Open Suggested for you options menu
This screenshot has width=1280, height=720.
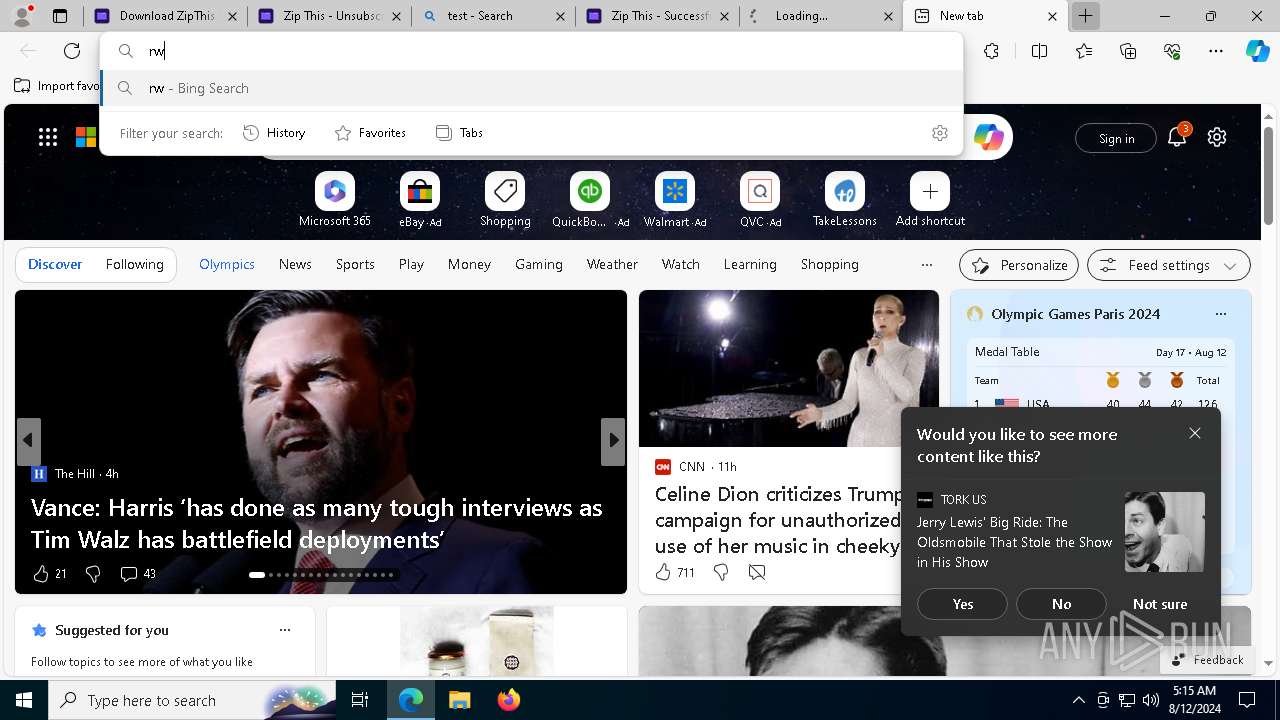coord(285,630)
